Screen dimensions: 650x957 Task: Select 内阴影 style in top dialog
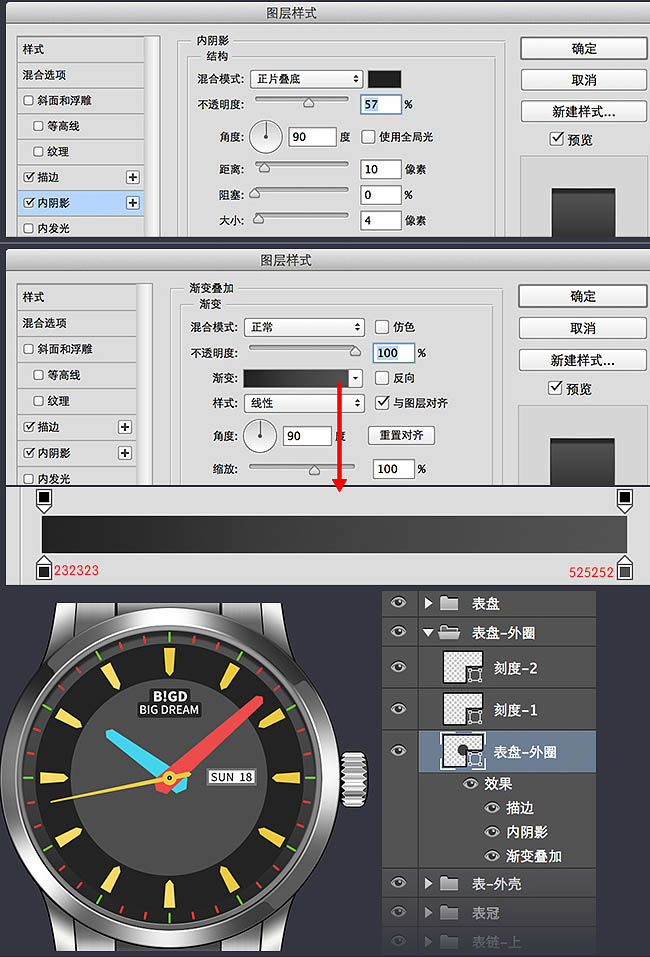[81, 203]
